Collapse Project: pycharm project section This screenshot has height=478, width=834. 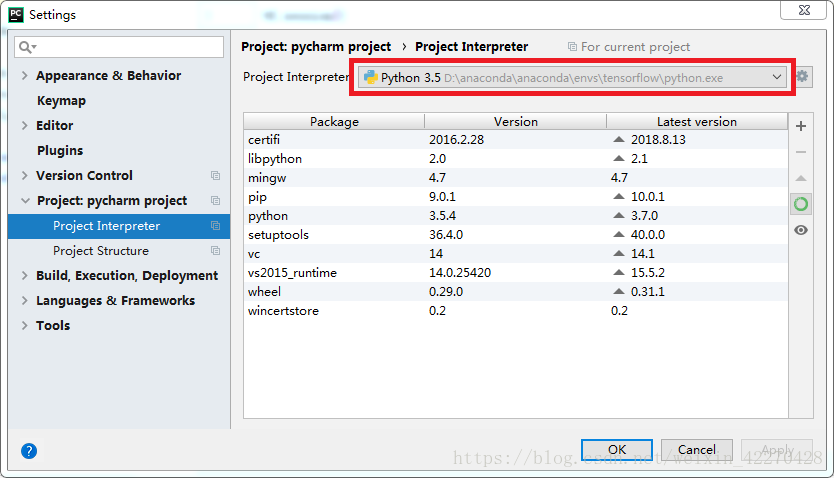25,200
